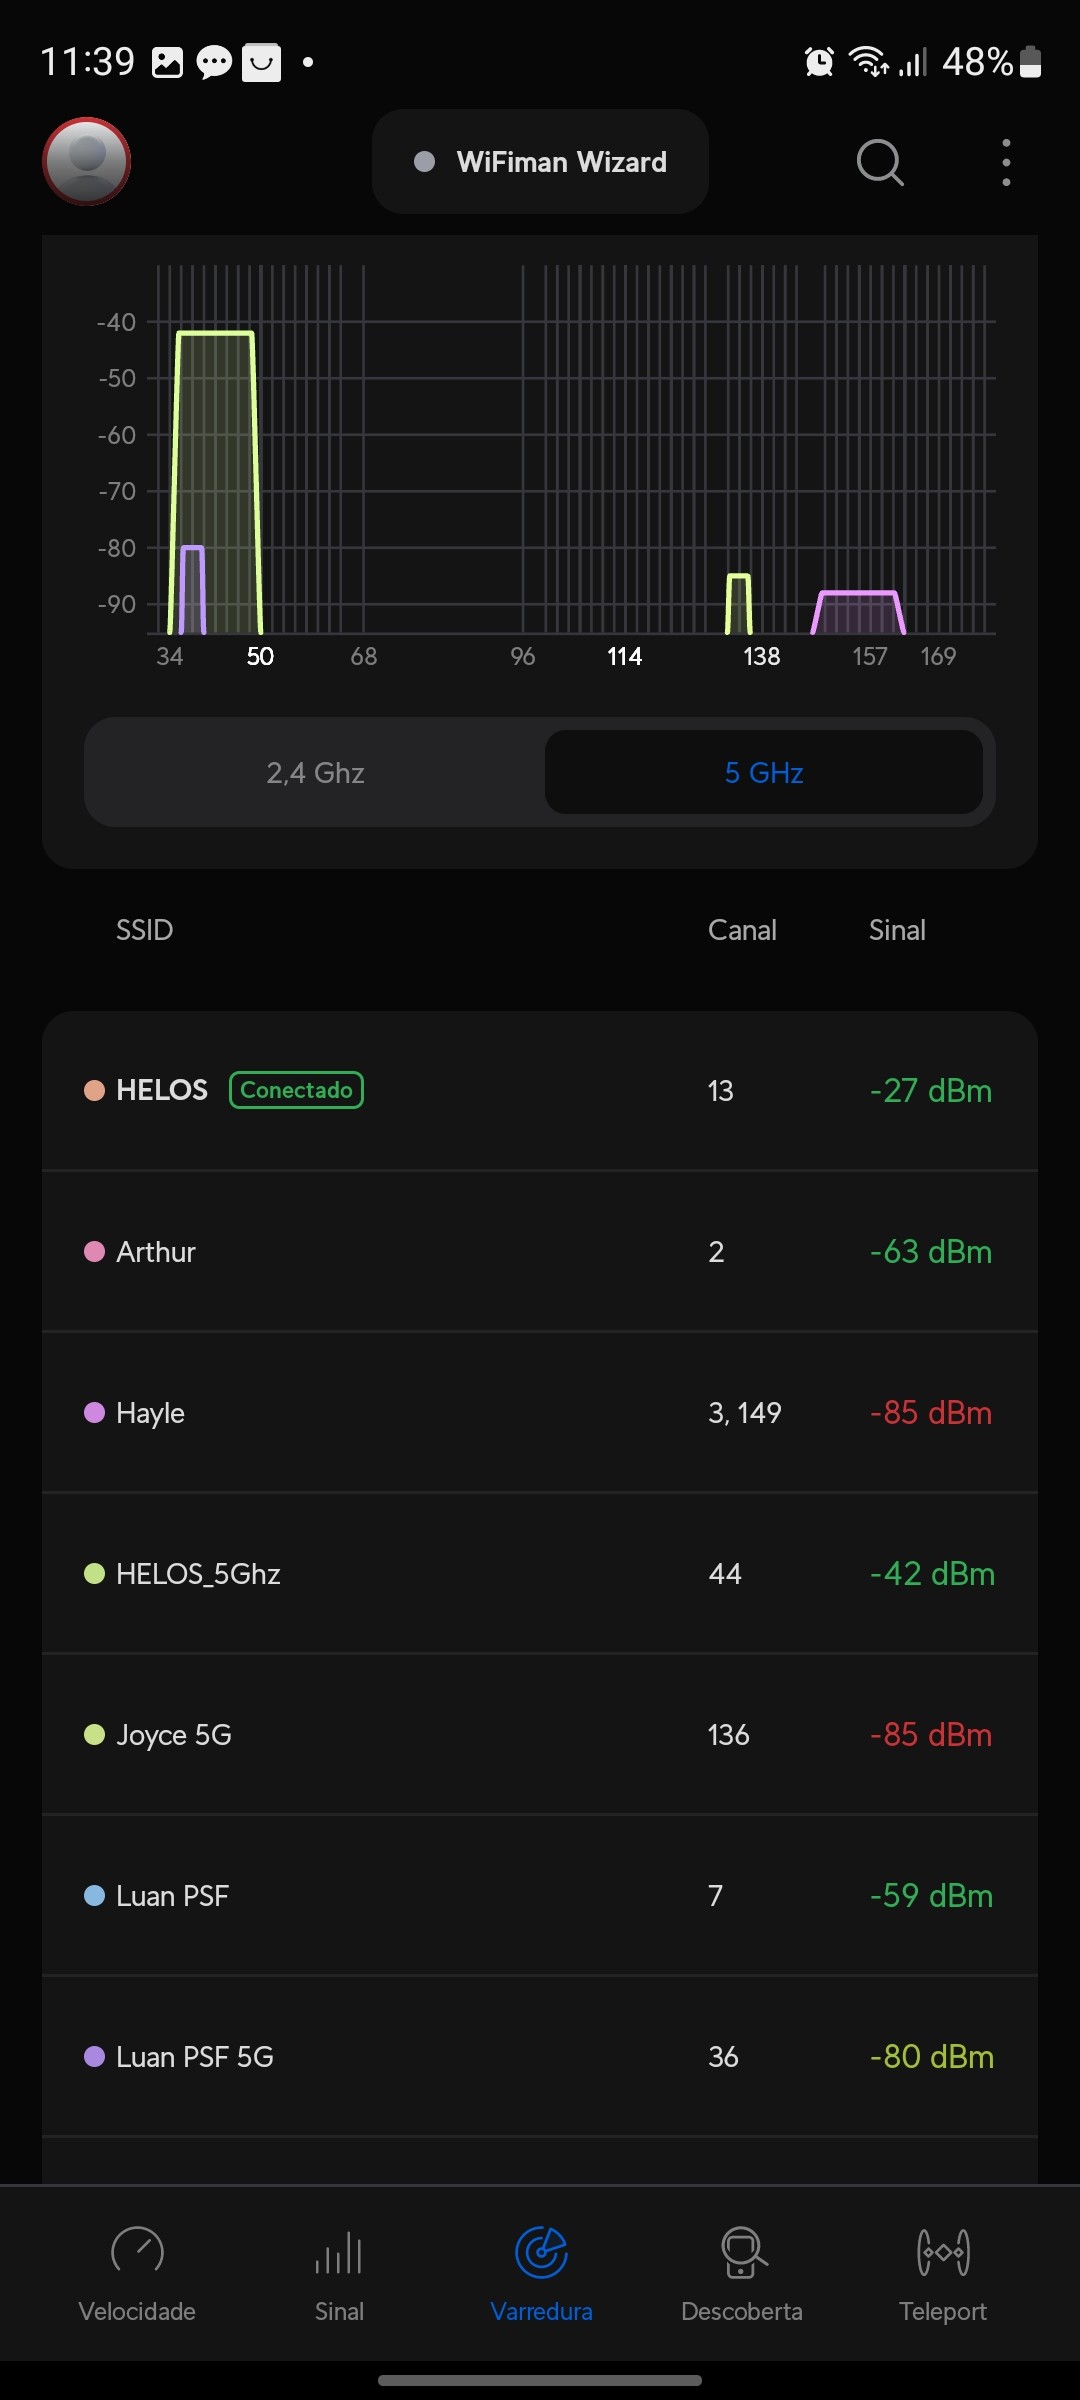1080x2400 pixels.
Task: Tap the lavender color dot beside Luan PSF 5G
Action: click(95, 2057)
